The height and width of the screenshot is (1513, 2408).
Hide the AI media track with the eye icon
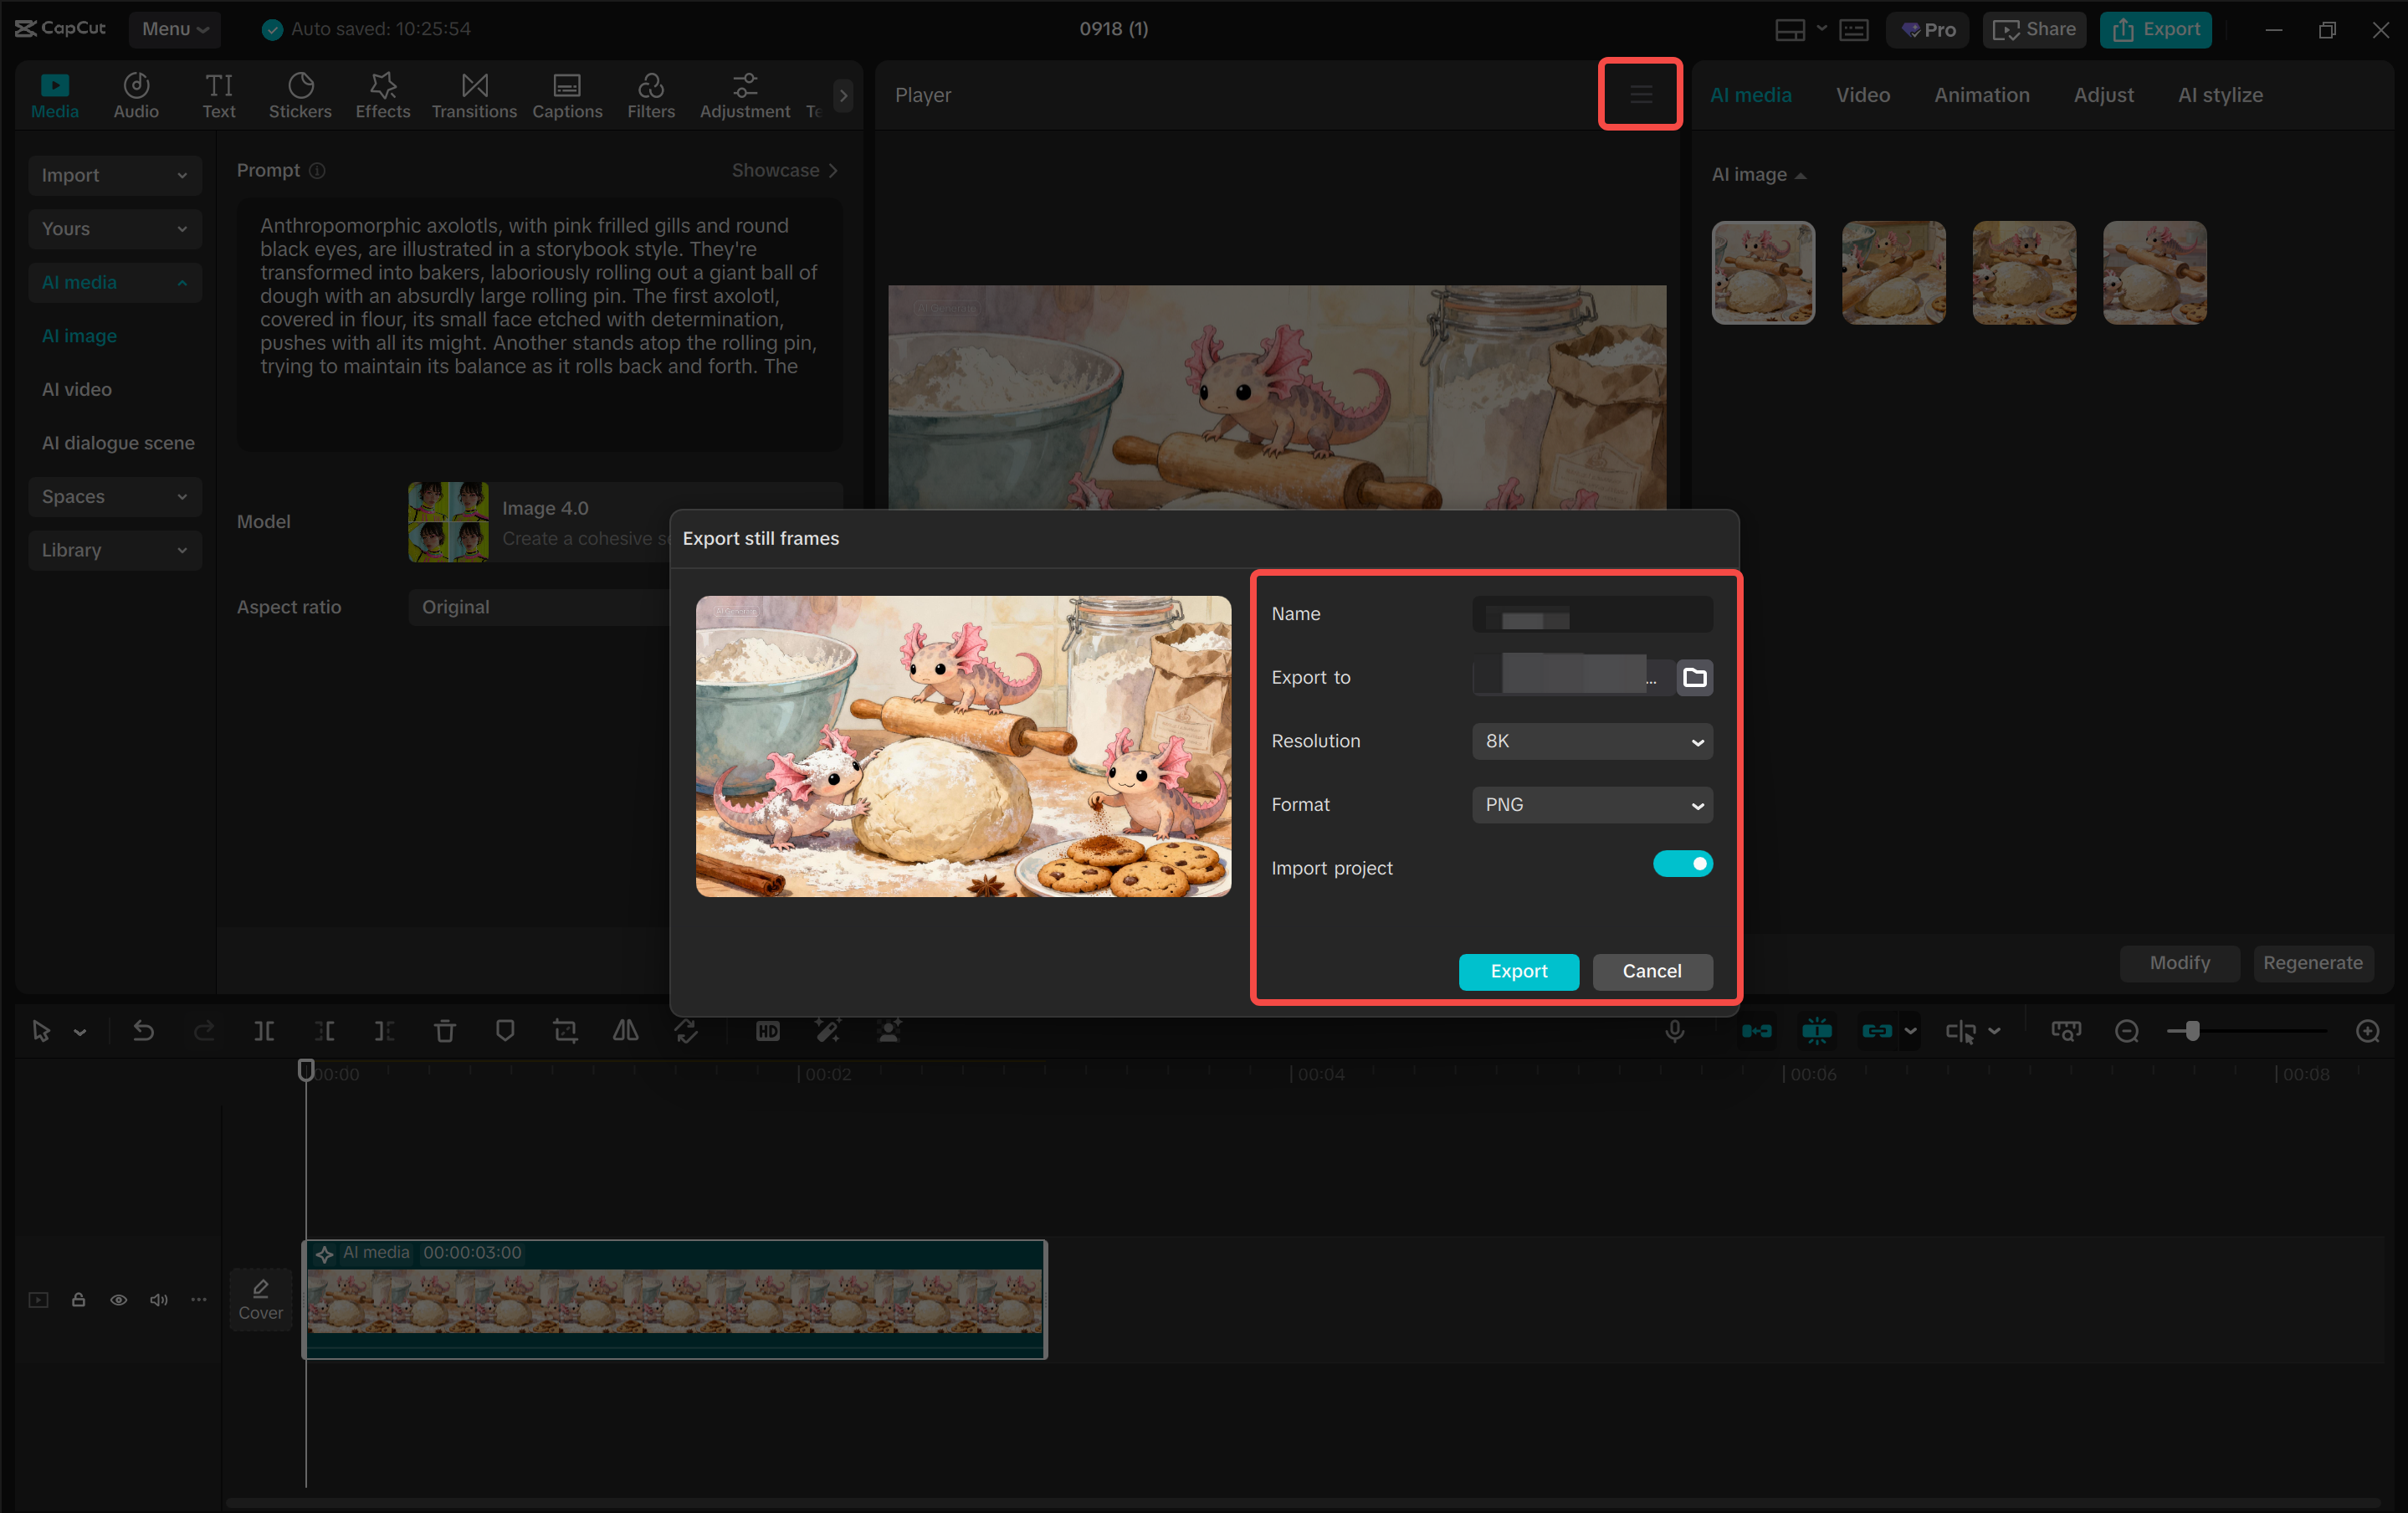pos(118,1300)
